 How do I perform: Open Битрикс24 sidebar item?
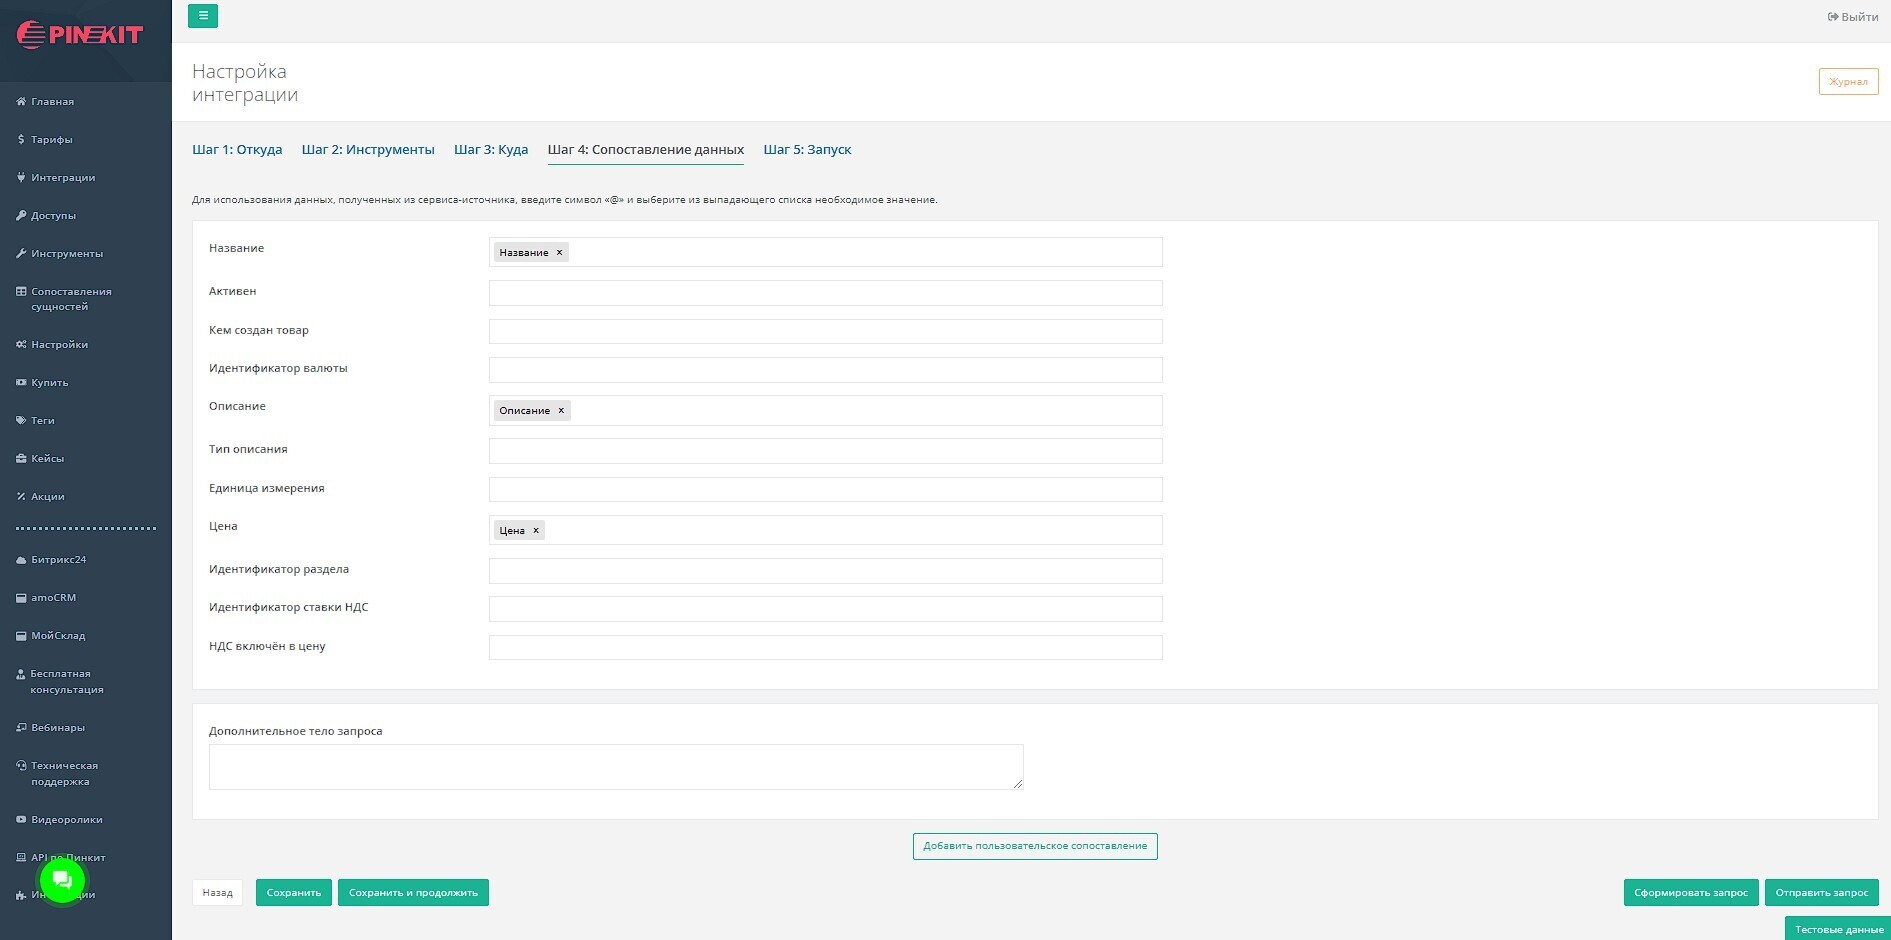(x=58, y=560)
